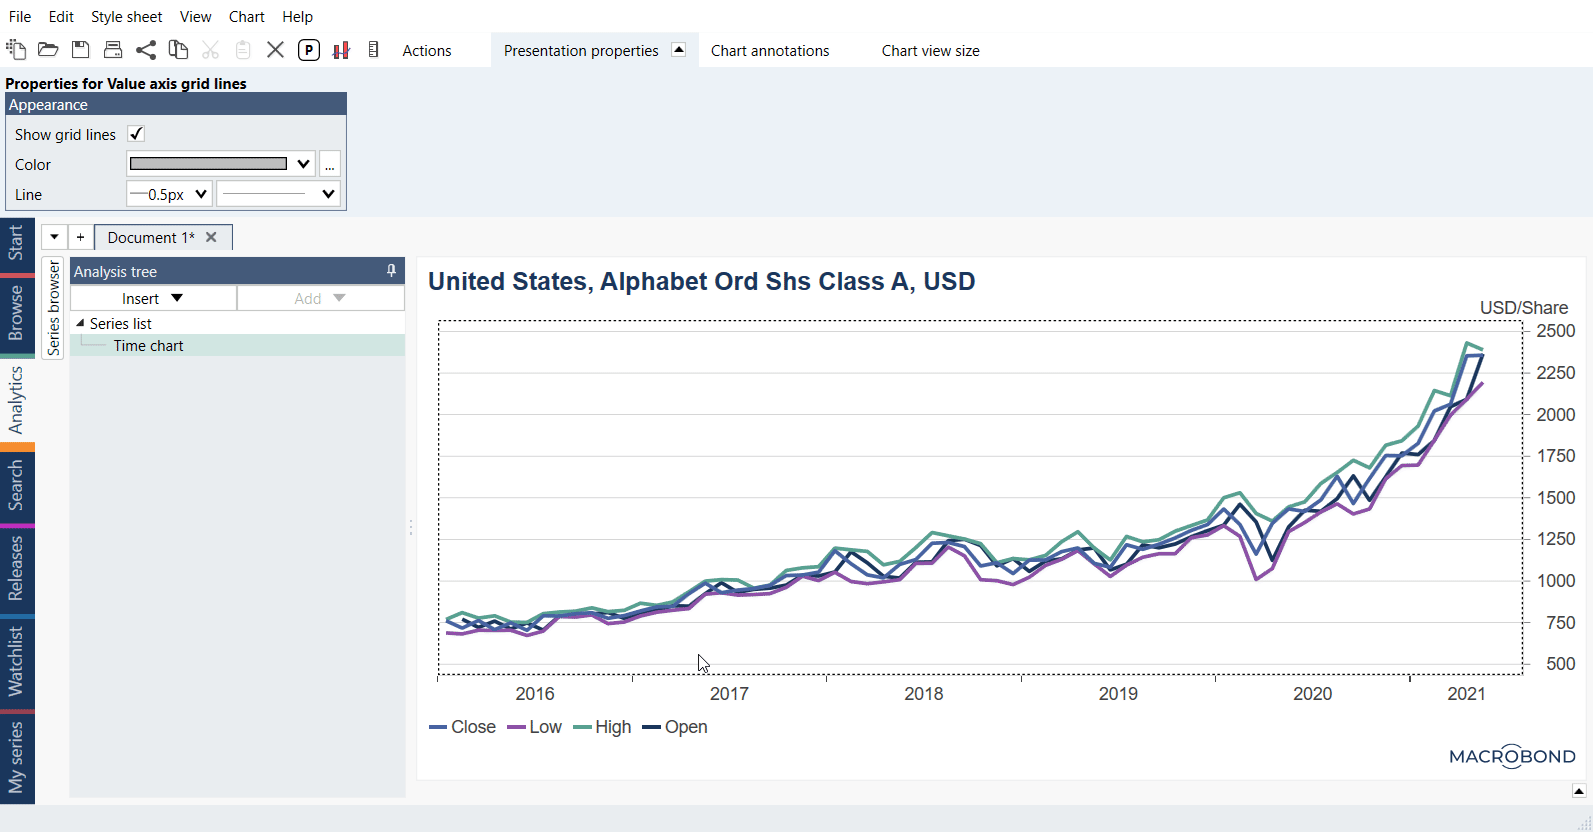Screen dimensions: 1593x832
Task: Open the Analytics side tab
Action: (x=16, y=399)
